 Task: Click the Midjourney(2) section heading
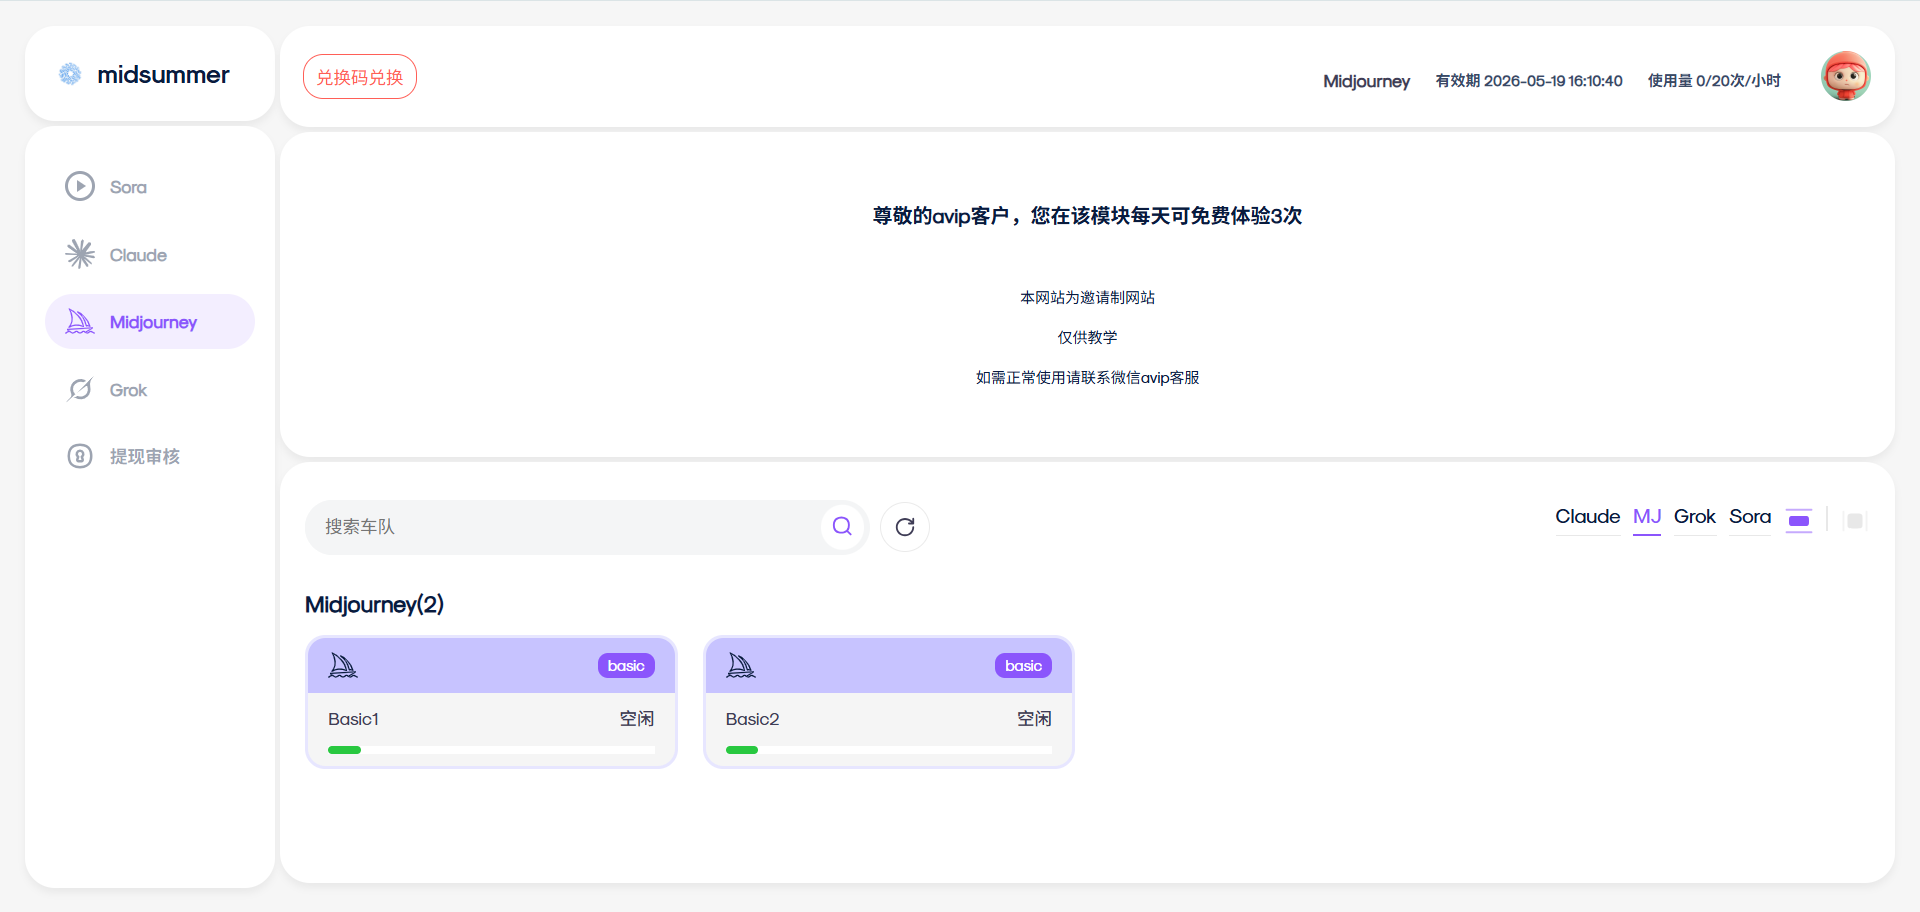coord(374,605)
